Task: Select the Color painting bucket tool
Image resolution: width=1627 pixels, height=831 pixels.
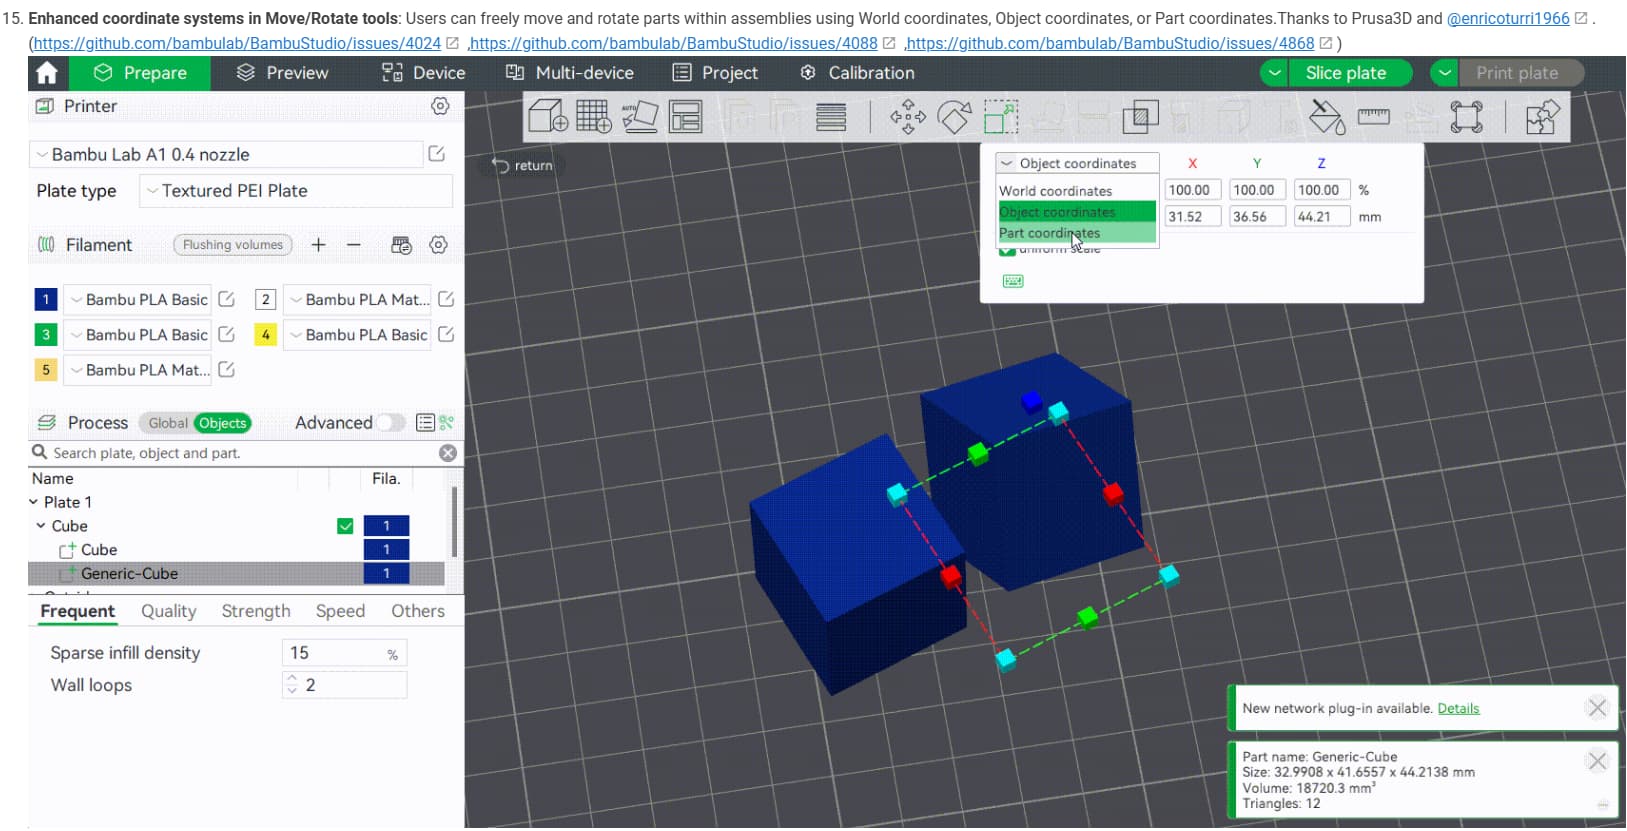Action: pyautogui.click(x=1327, y=117)
